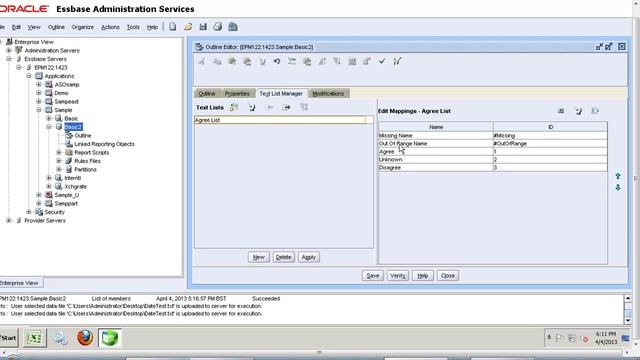Click the Open folder icon in main toolbar
The width and height of the screenshot is (640, 360).
[x=188, y=27]
